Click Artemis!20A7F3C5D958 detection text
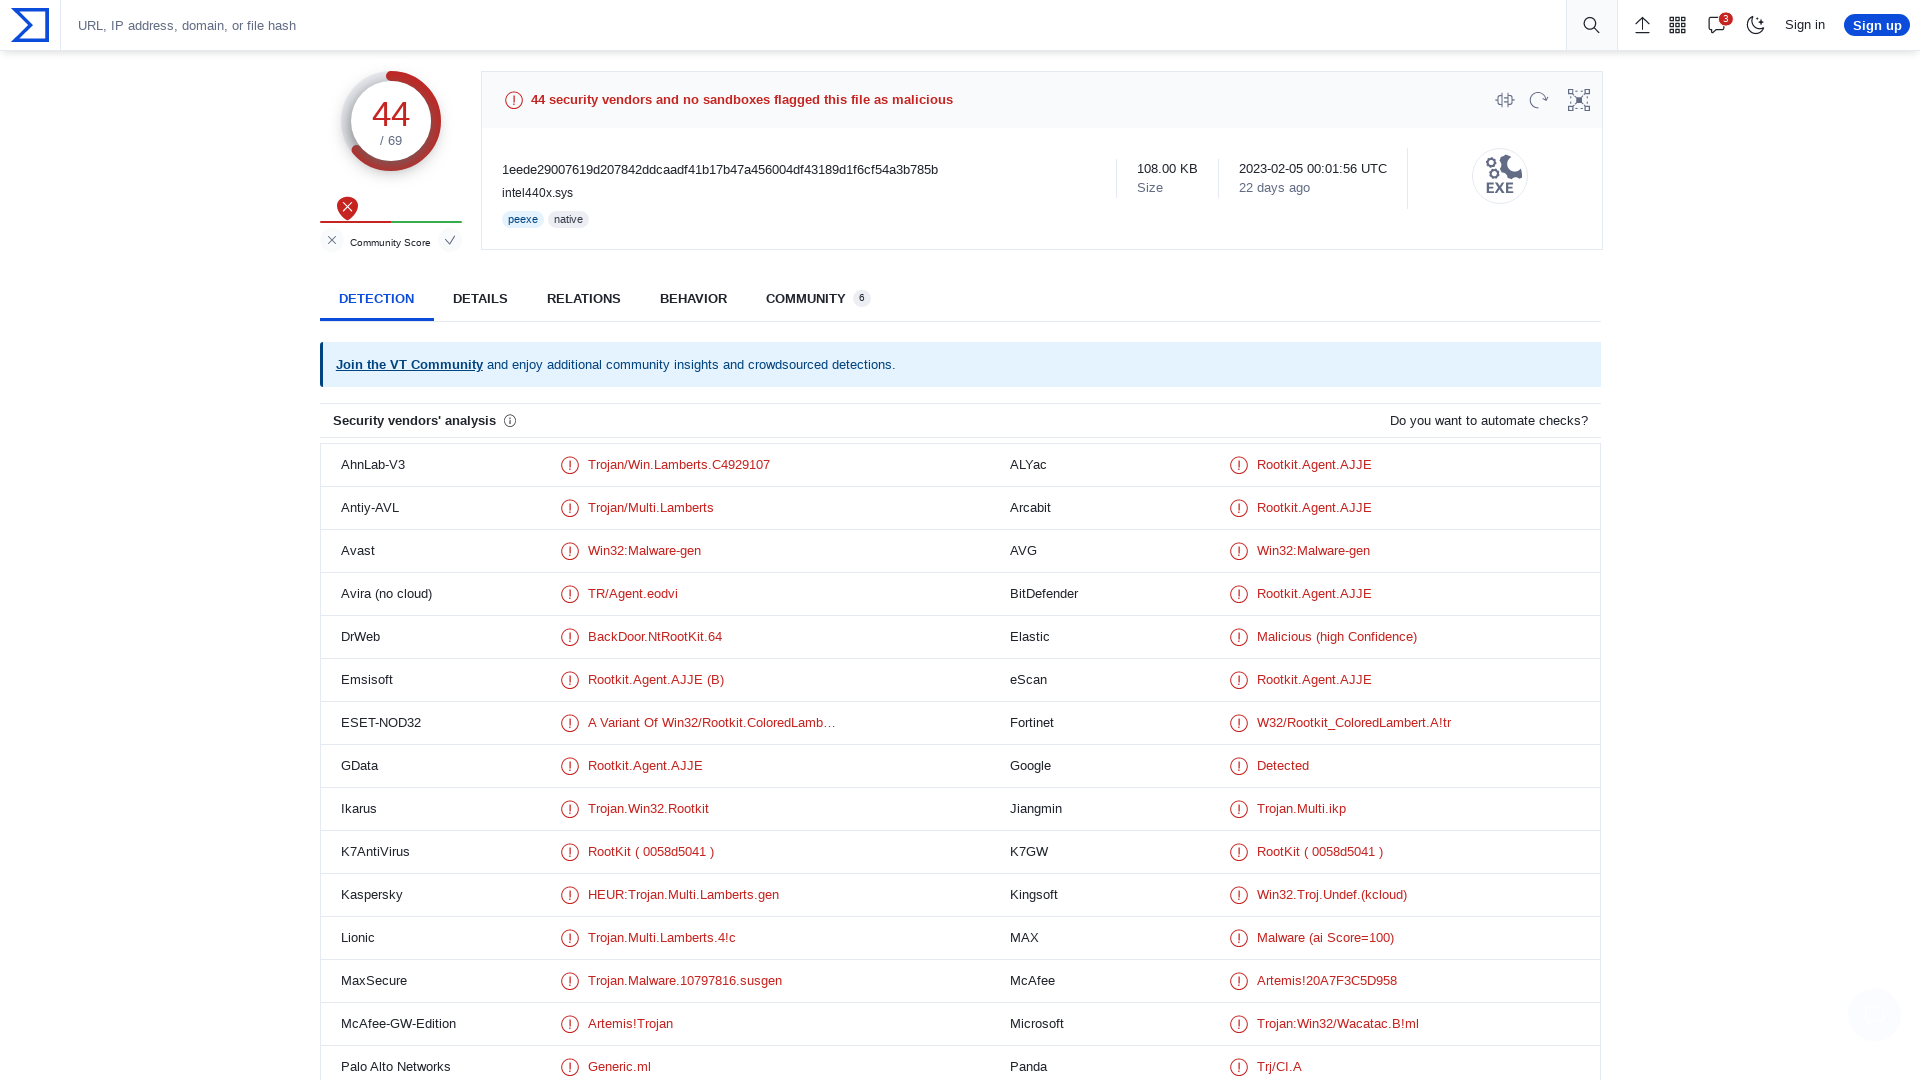 [1327, 981]
